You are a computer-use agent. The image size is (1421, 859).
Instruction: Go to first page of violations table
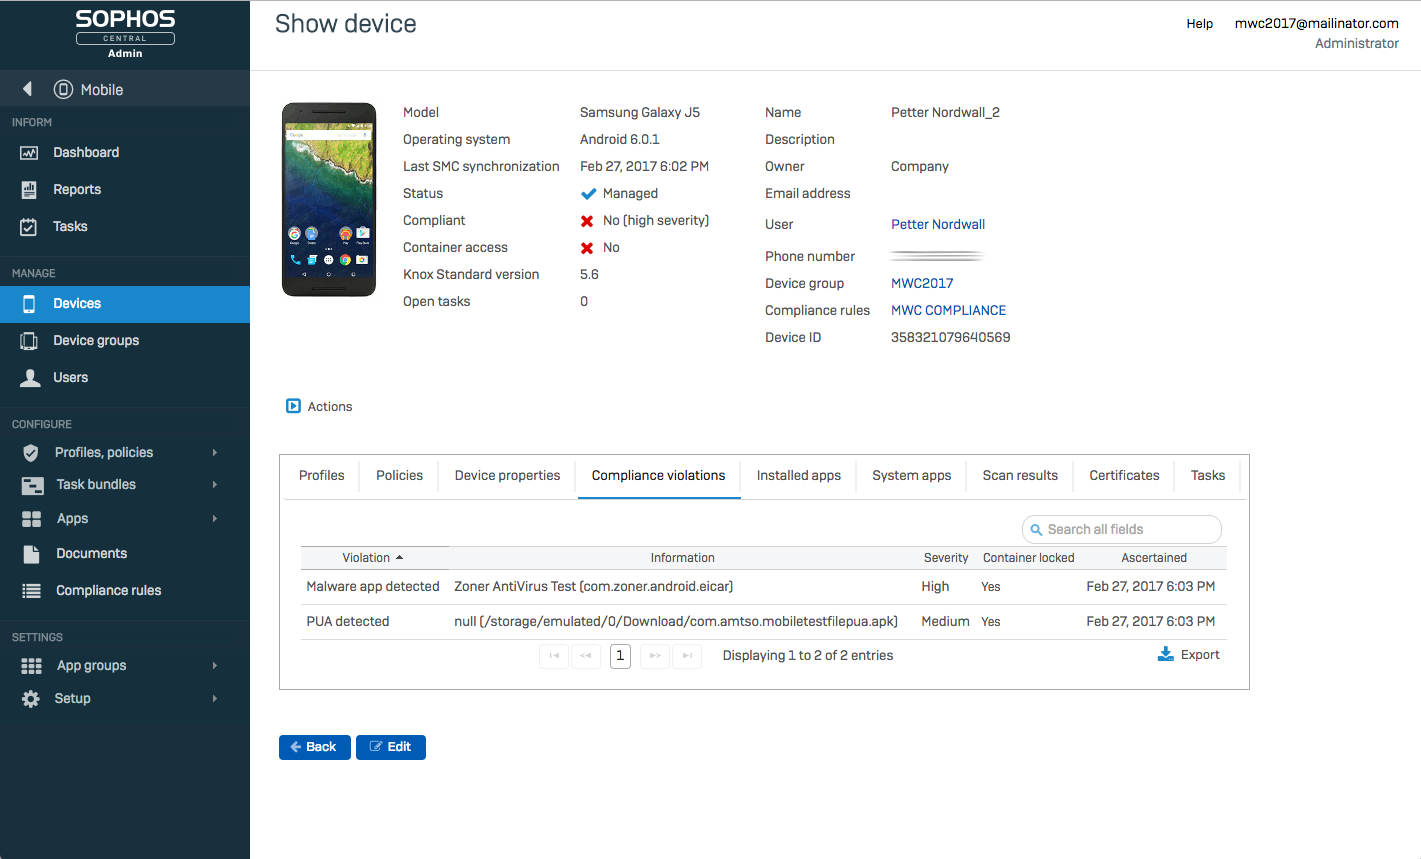554,656
